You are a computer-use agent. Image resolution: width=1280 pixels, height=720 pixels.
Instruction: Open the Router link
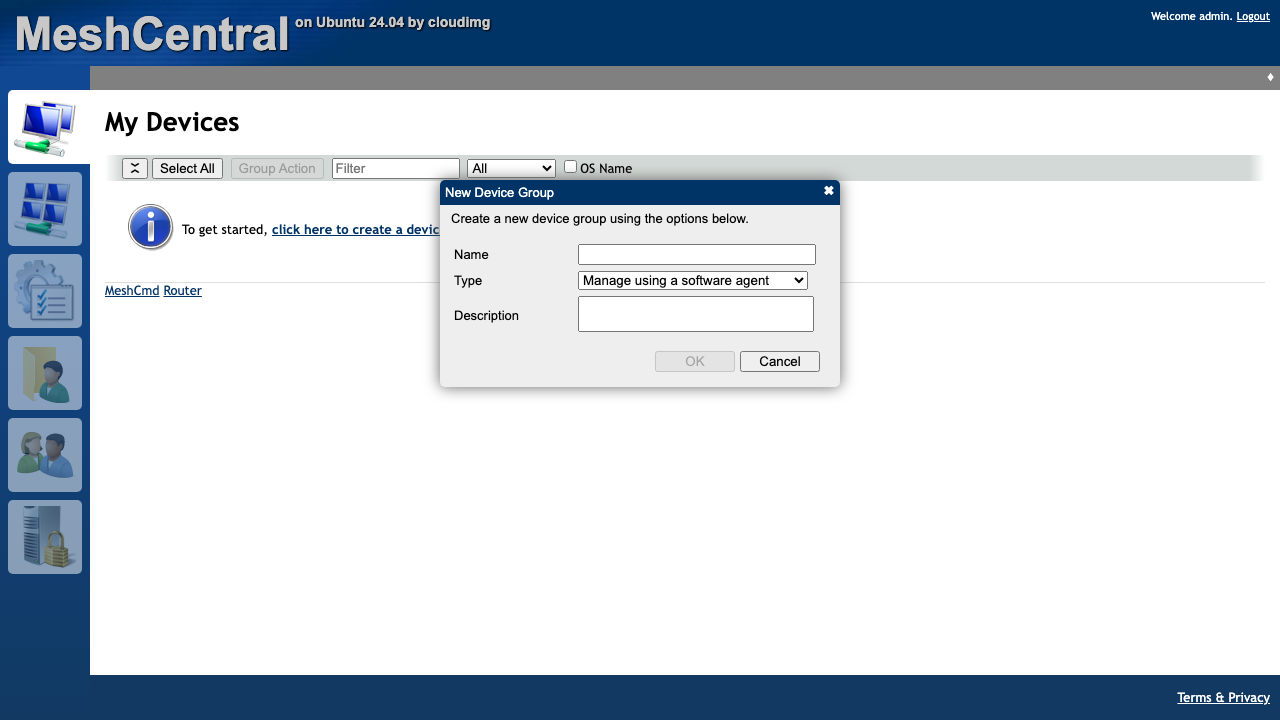coord(183,291)
